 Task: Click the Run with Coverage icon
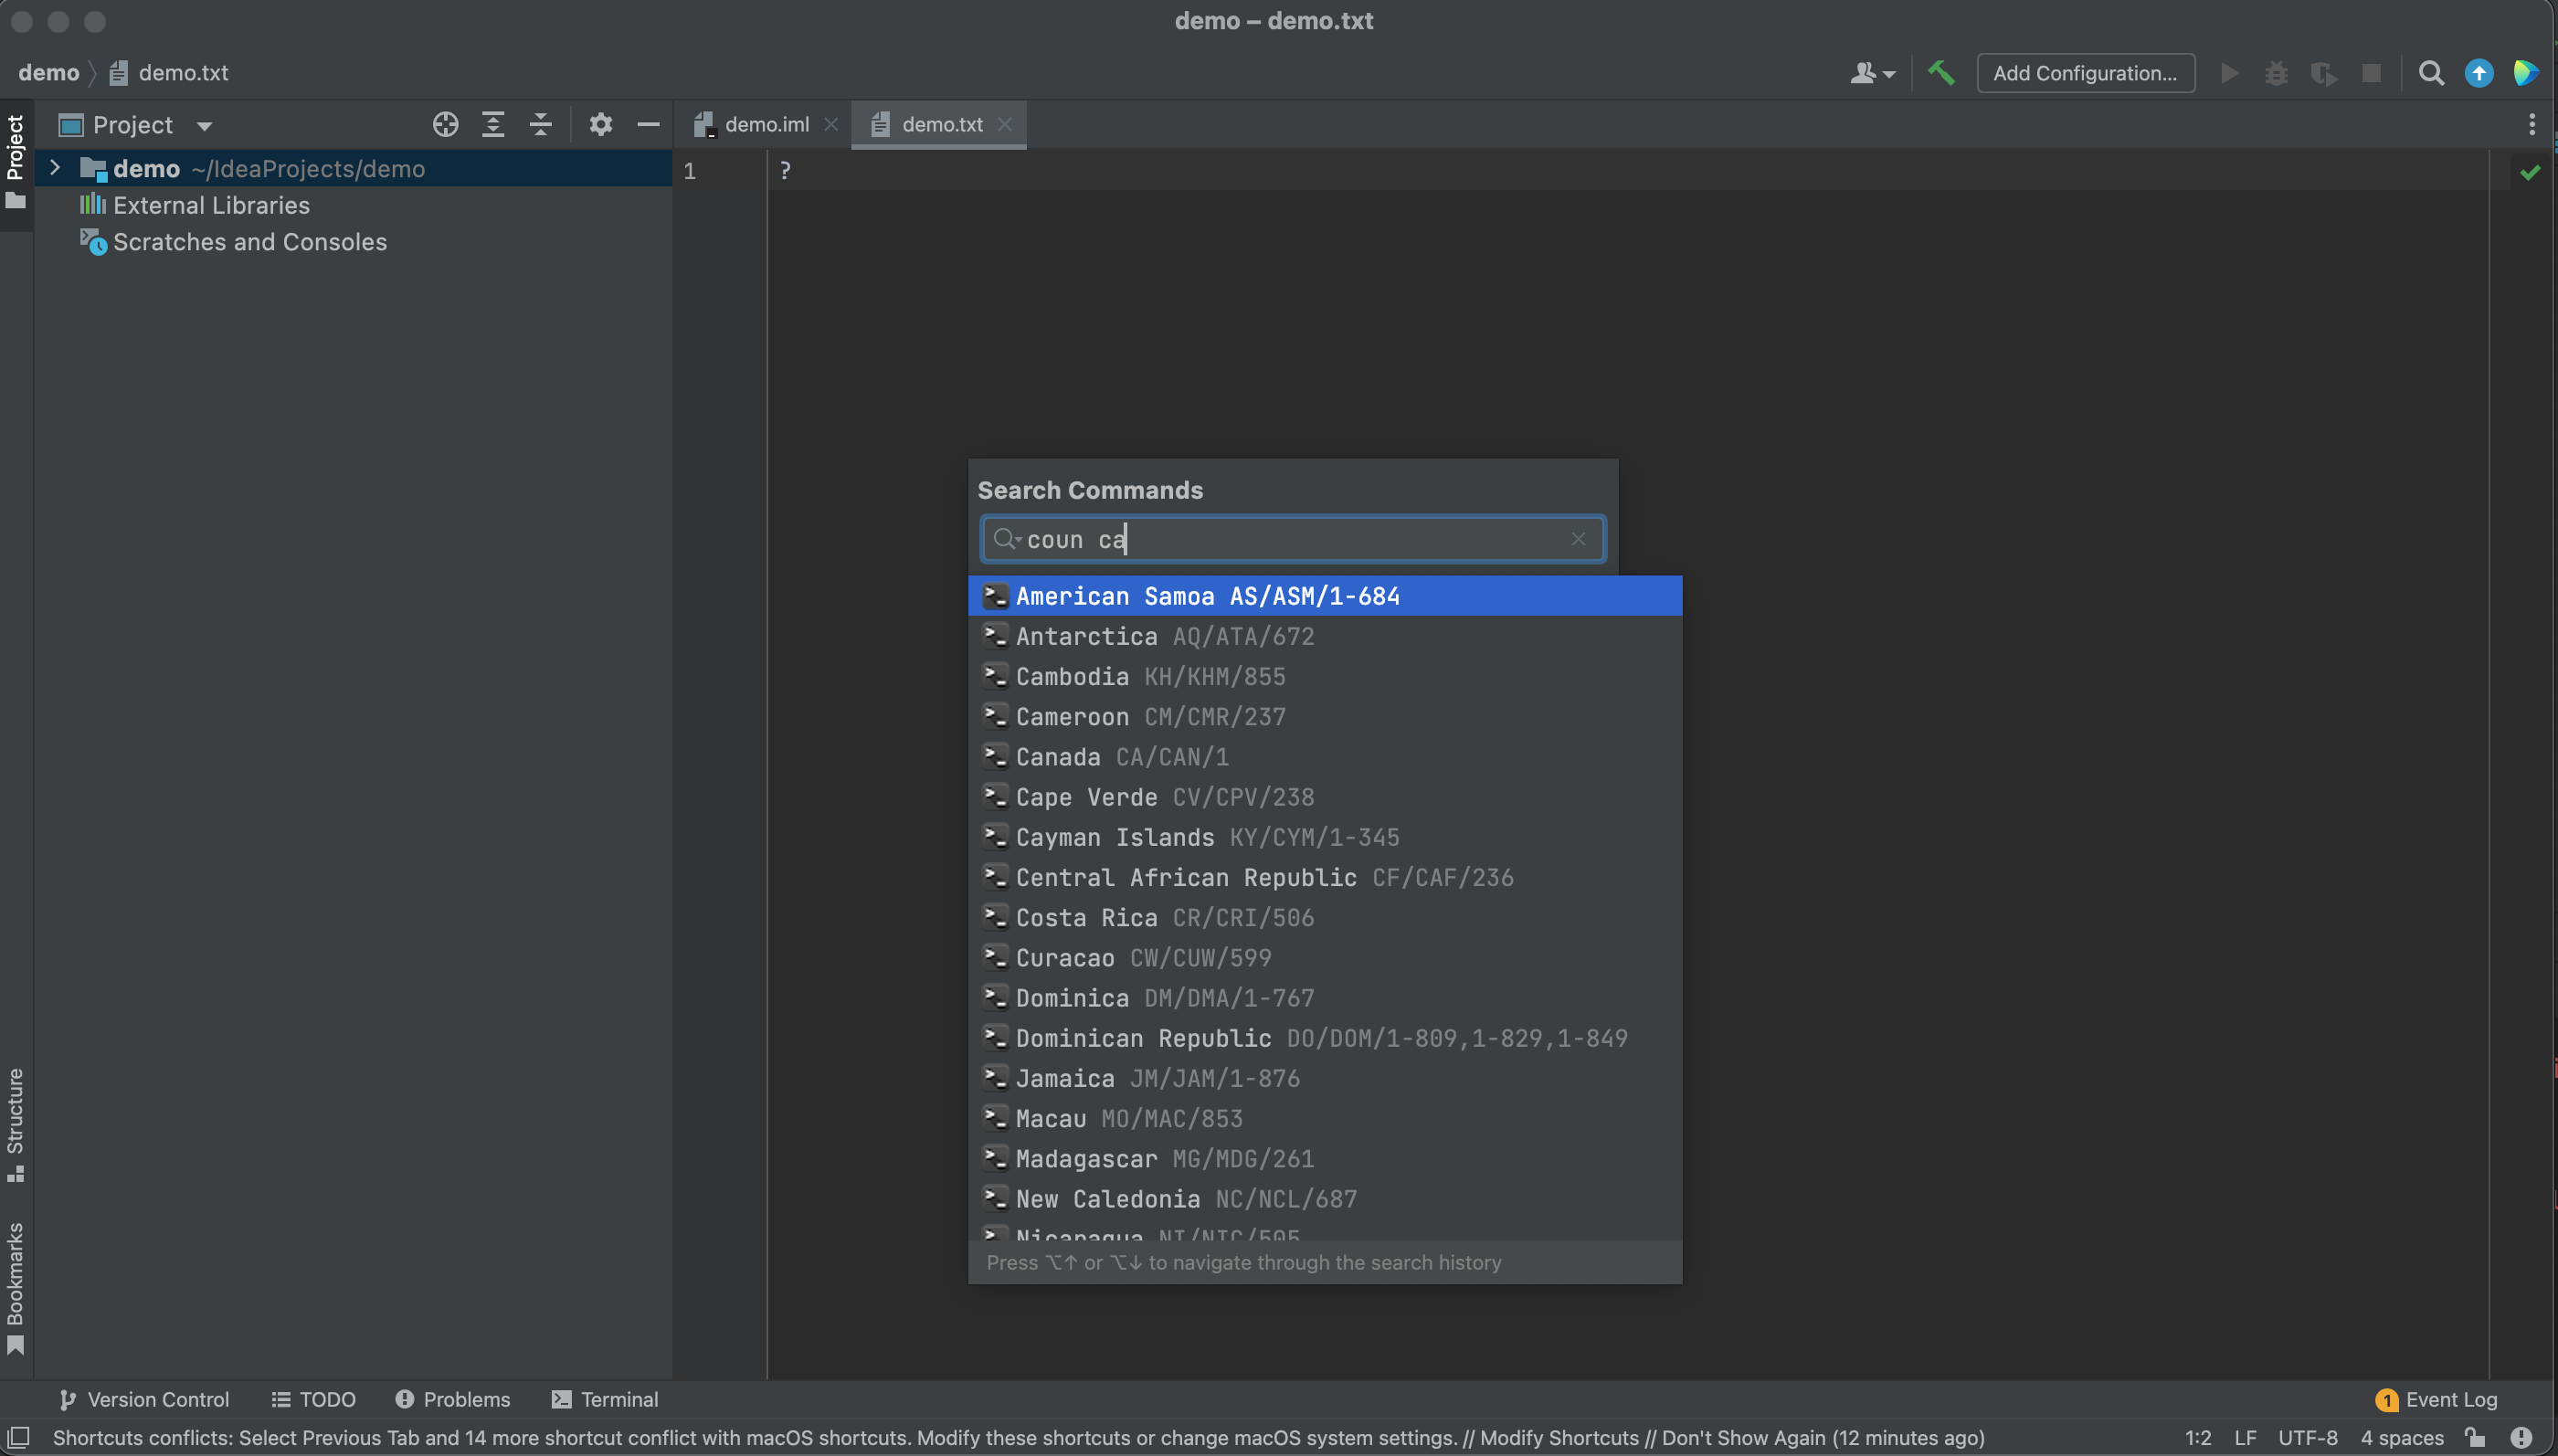point(2323,74)
